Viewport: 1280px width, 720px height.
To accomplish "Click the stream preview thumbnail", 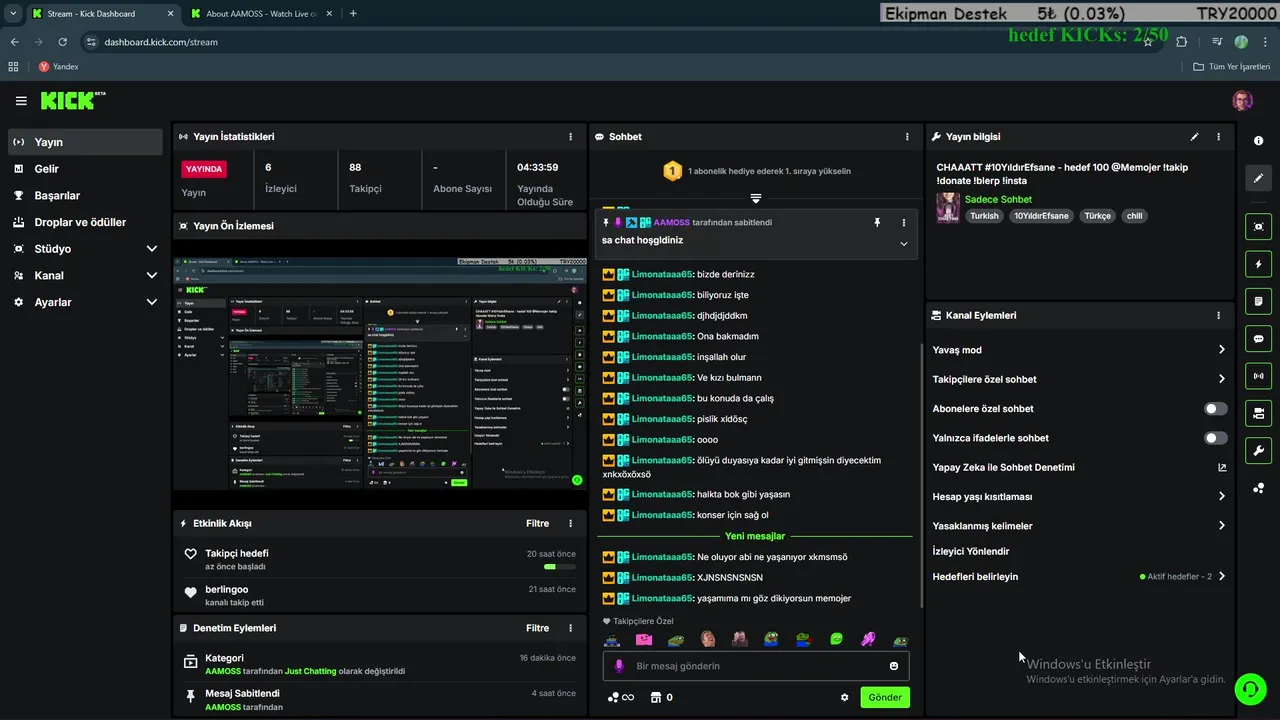I will [x=379, y=374].
